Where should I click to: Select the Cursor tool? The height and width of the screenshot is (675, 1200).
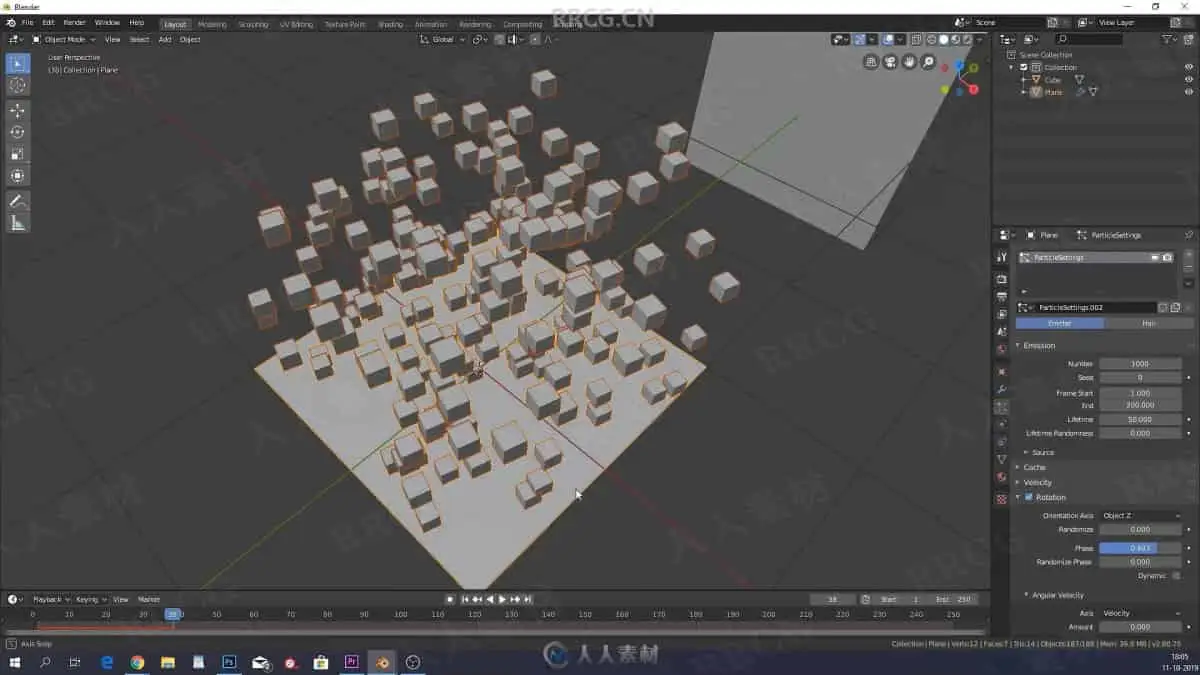17,86
